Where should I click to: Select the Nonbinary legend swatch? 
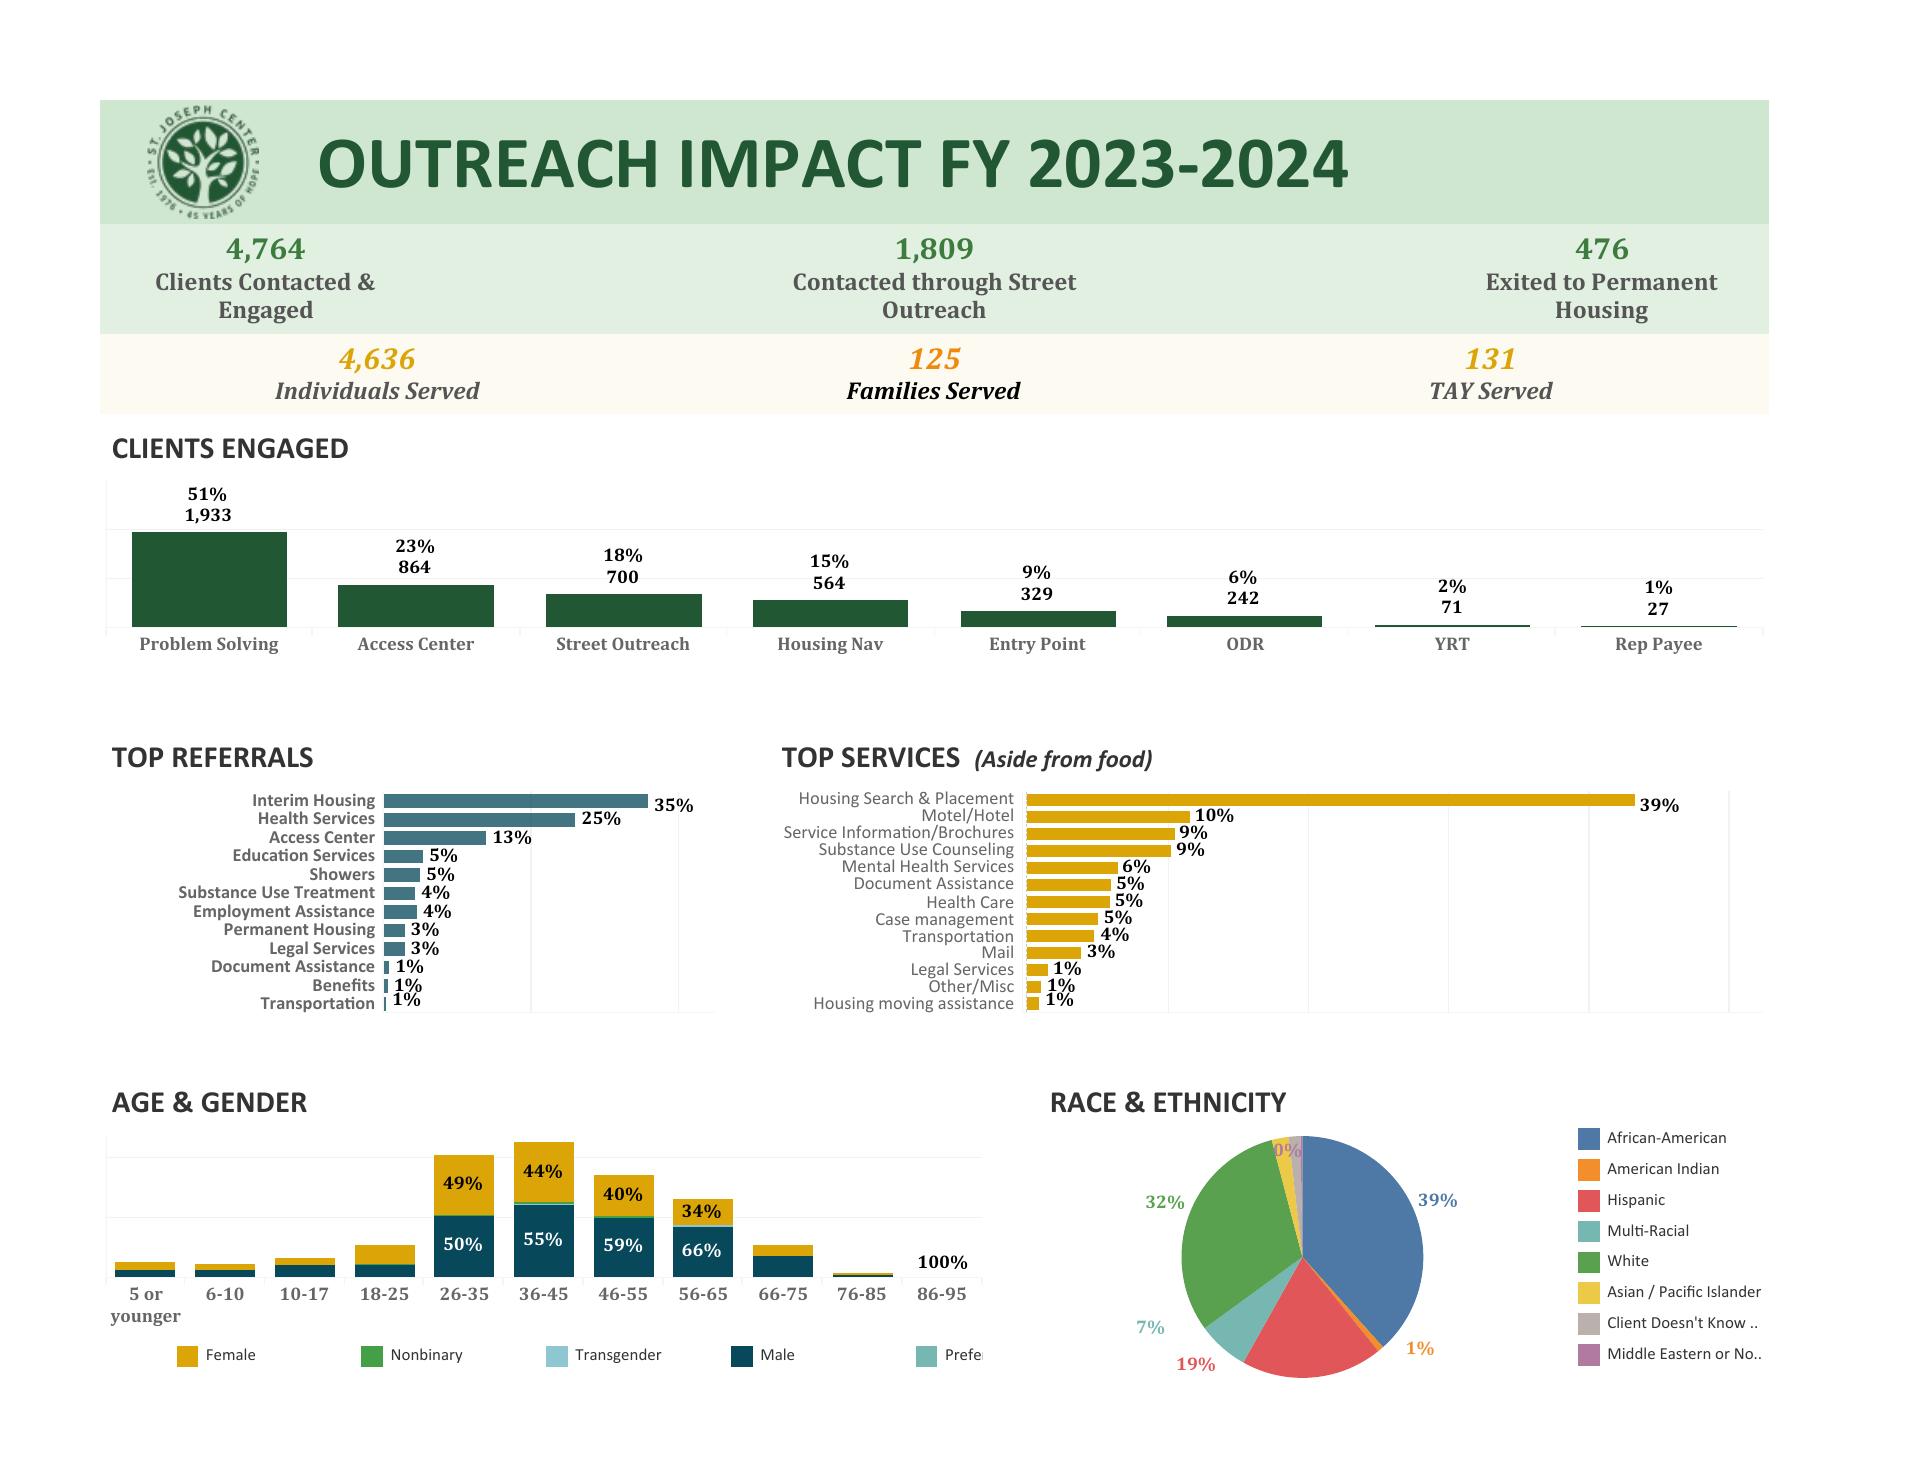pyautogui.click(x=371, y=1356)
